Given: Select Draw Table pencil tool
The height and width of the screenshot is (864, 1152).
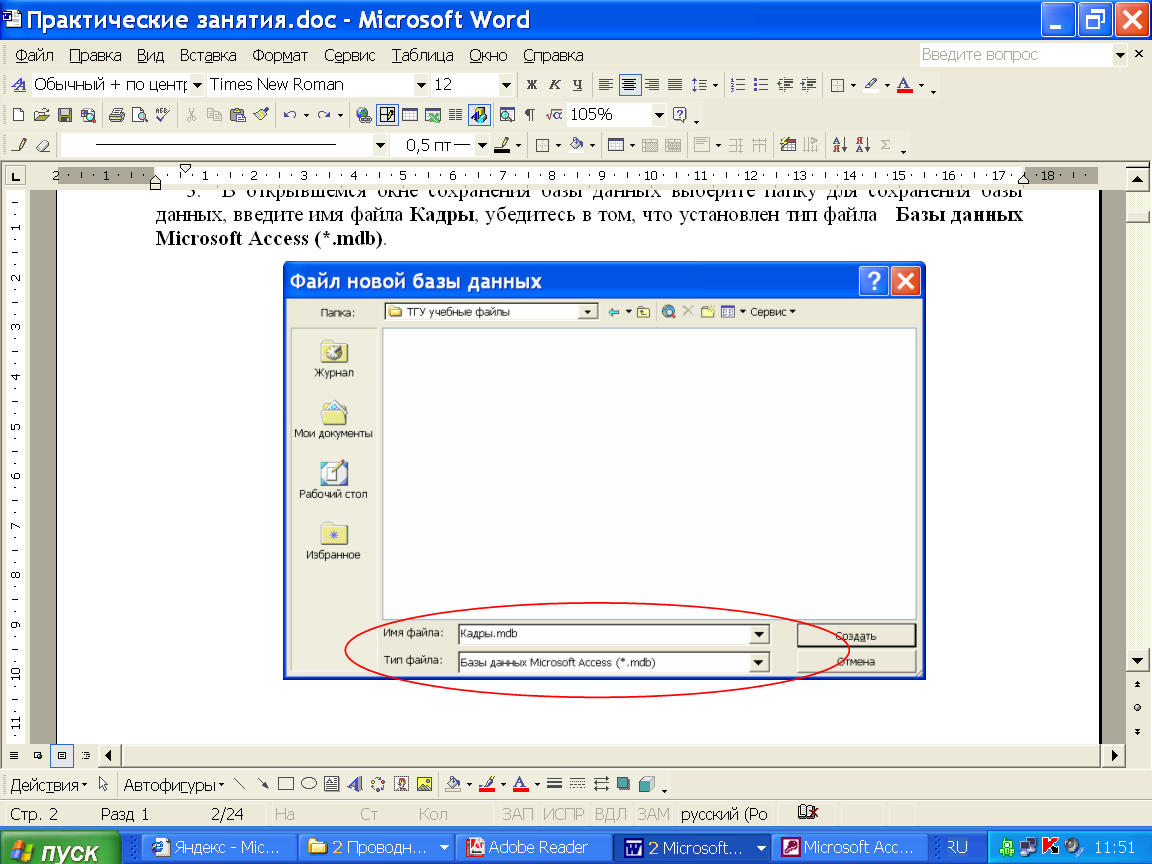Looking at the screenshot, I should pos(20,145).
